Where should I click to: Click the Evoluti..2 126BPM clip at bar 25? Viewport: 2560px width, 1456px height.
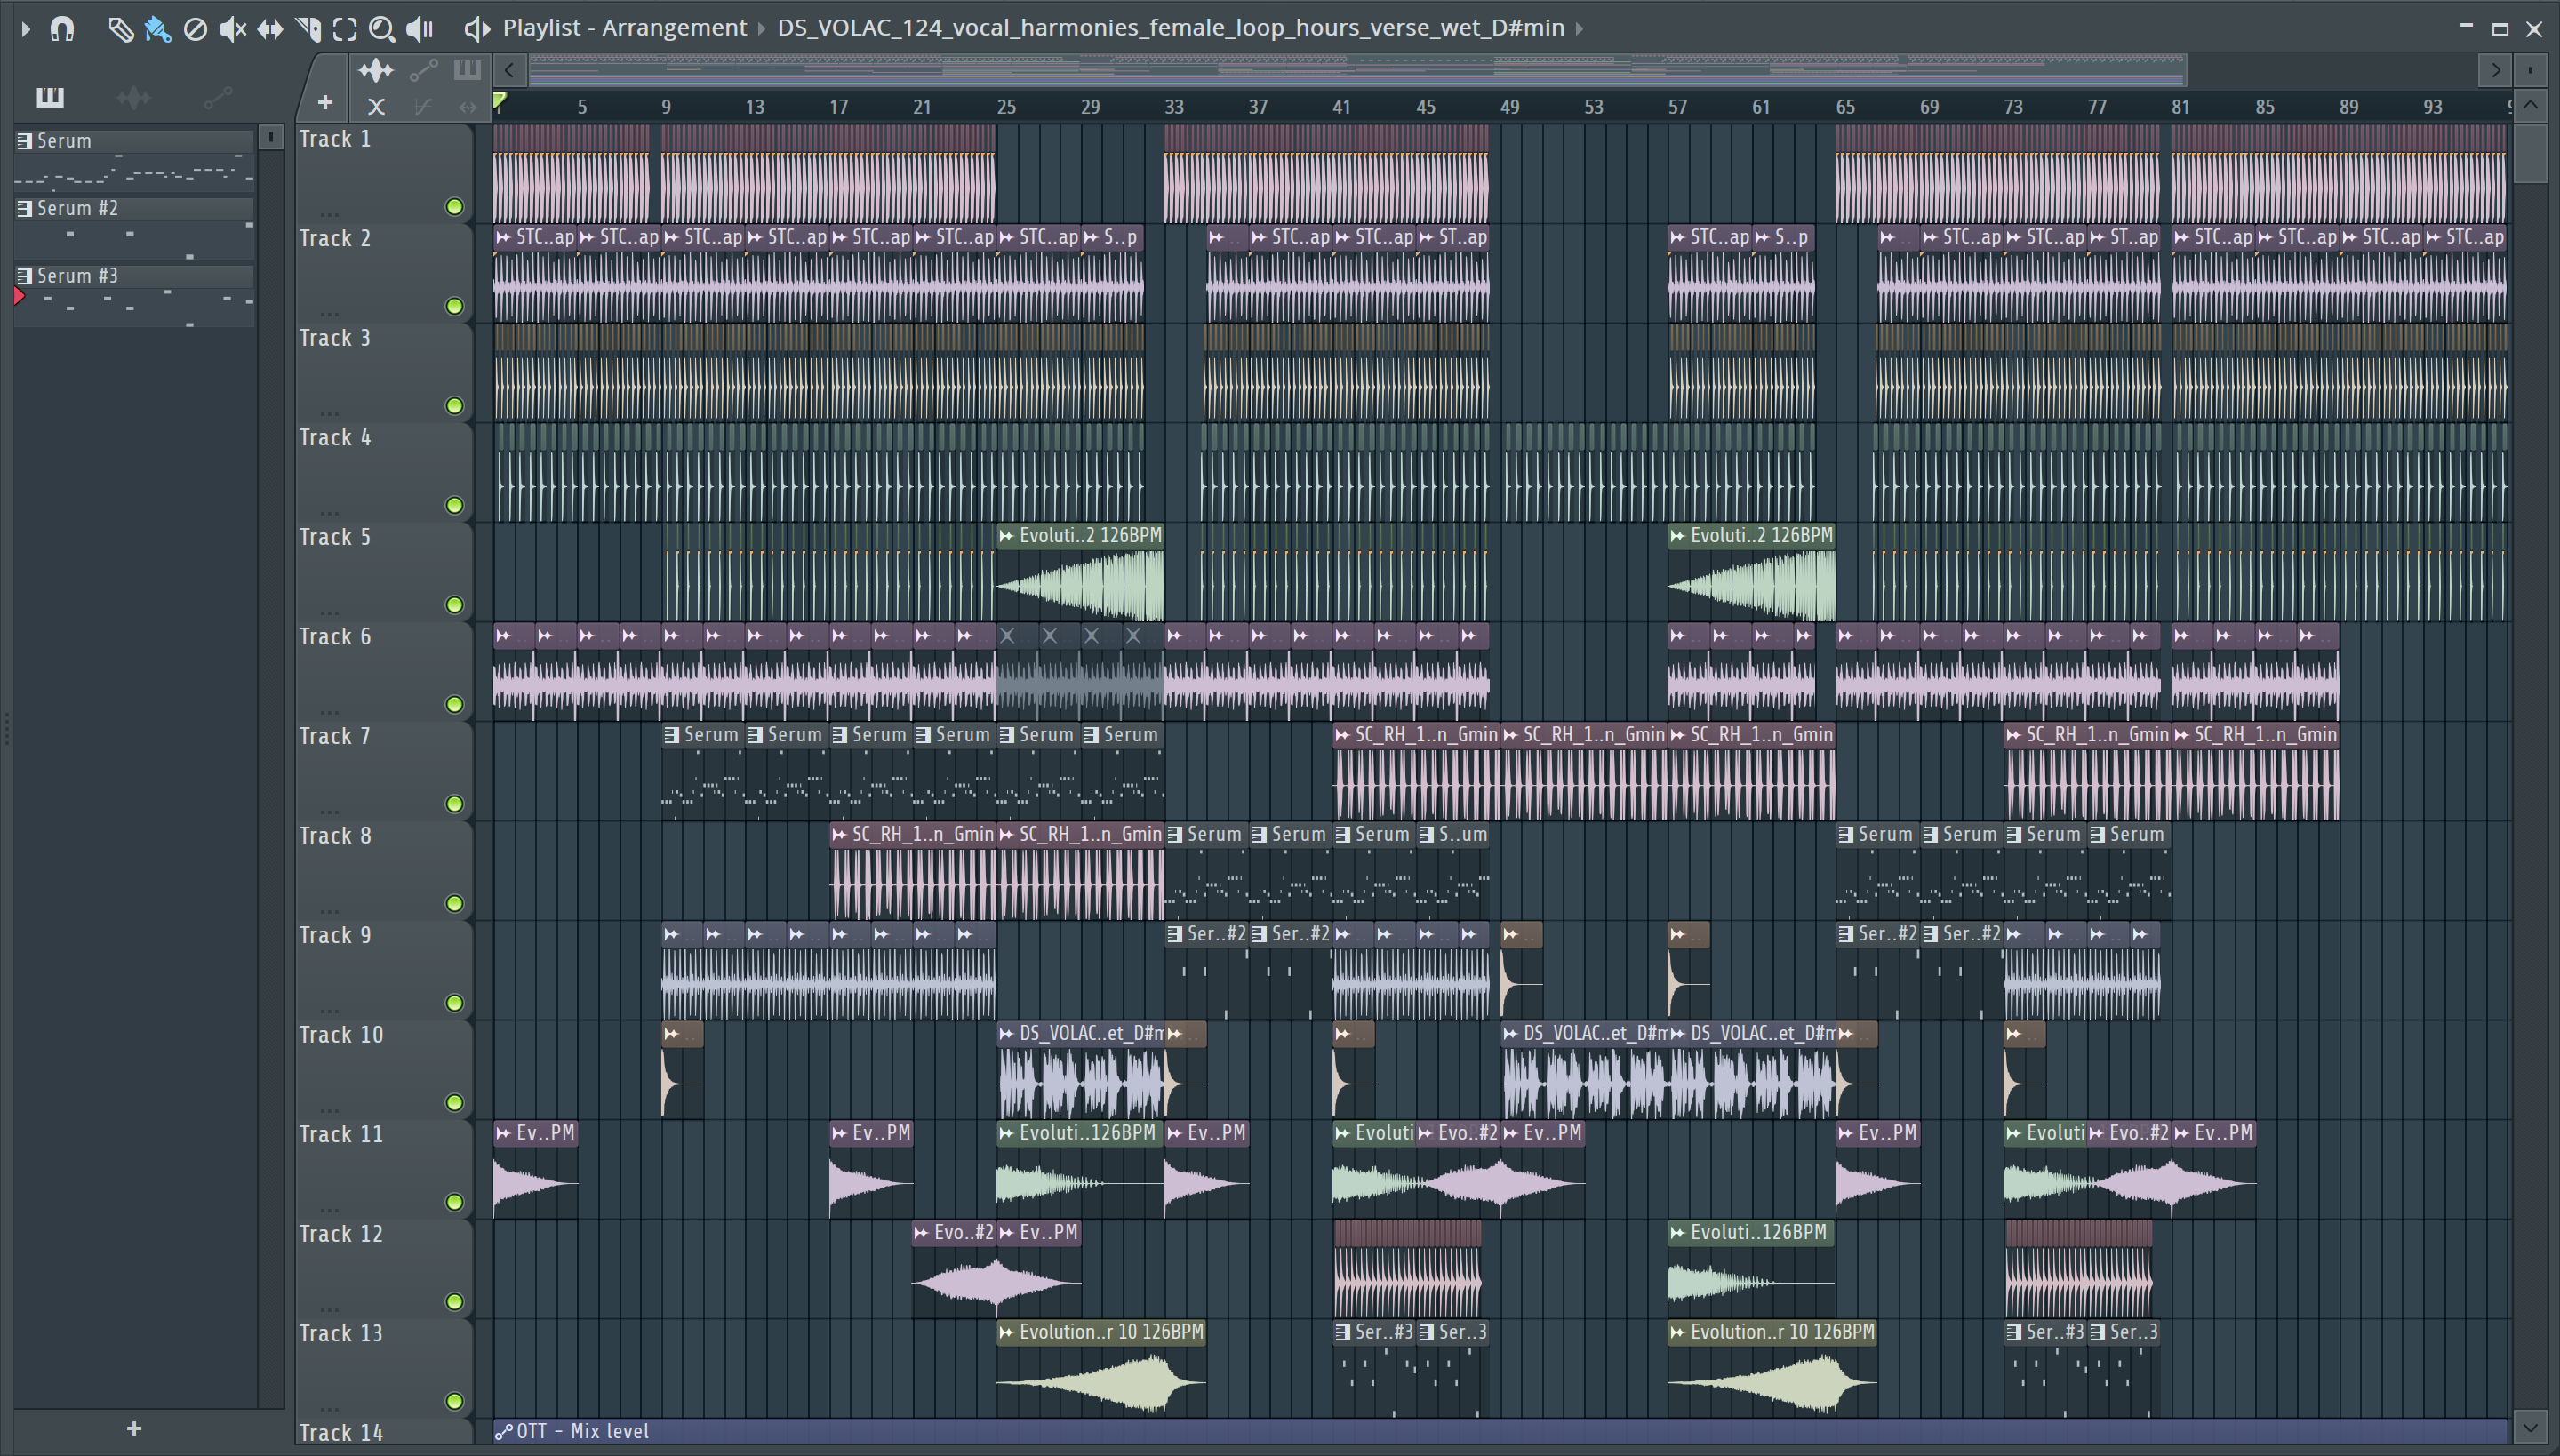1080,574
